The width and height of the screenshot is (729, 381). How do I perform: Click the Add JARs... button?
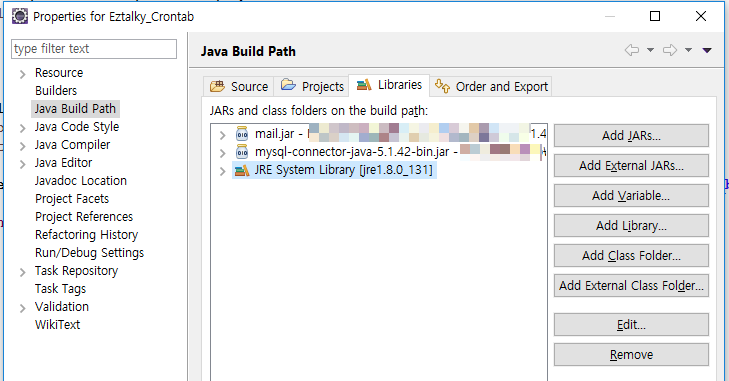(x=631, y=136)
